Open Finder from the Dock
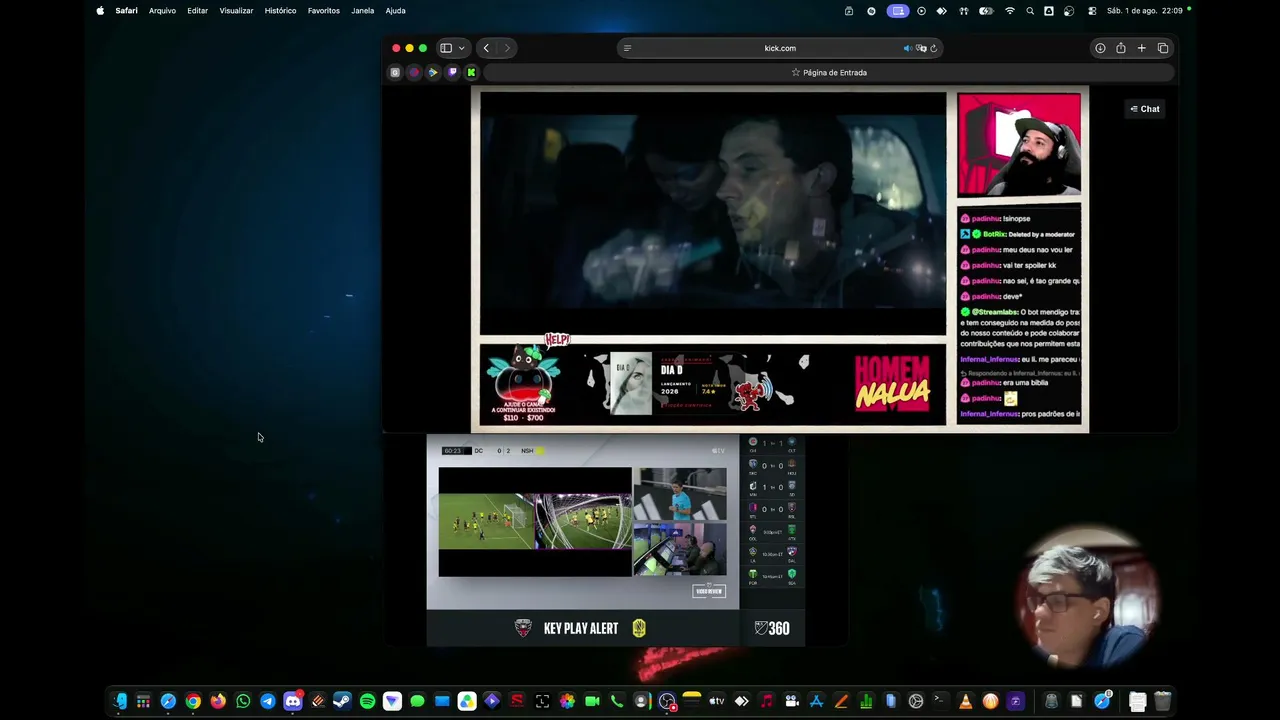Image resolution: width=1280 pixels, height=720 pixels. pyautogui.click(x=120, y=701)
